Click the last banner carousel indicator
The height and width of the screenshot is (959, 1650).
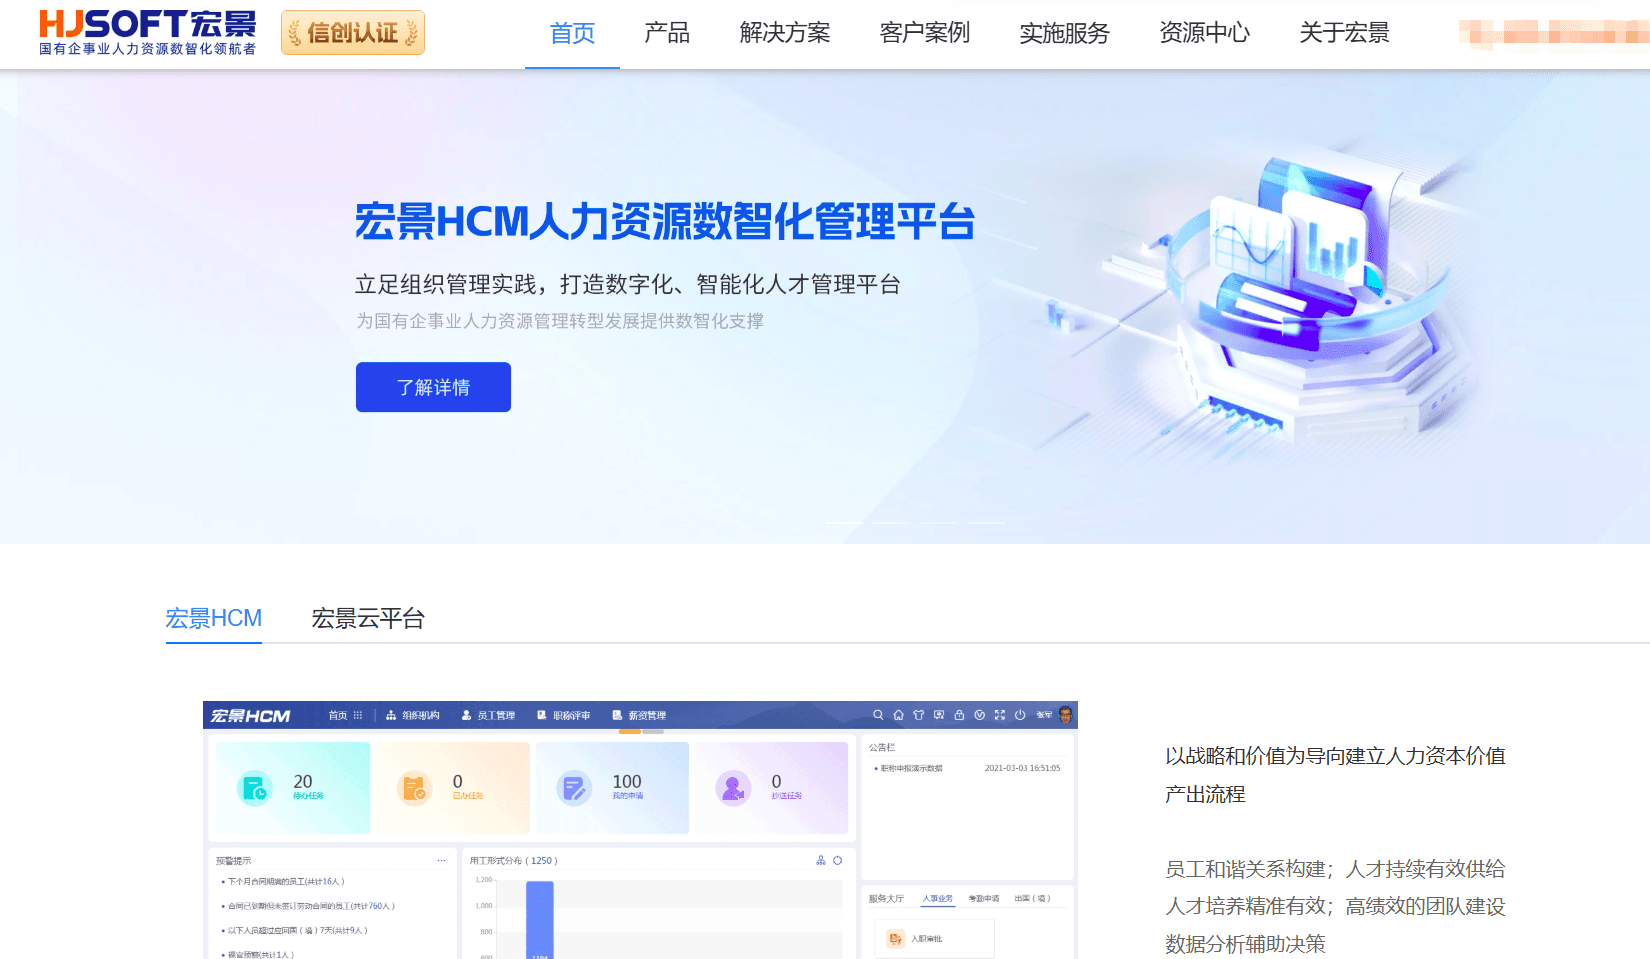[x=986, y=523]
